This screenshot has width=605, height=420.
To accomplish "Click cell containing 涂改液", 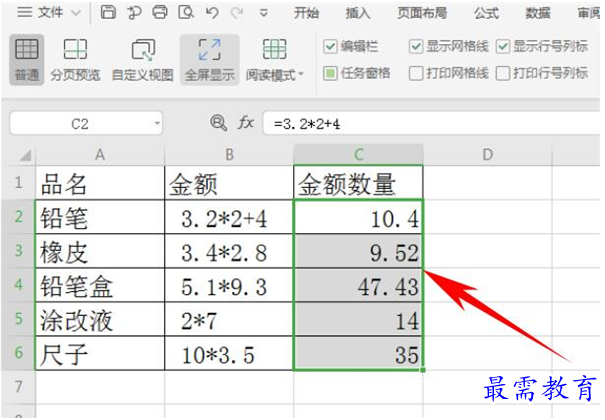I will [x=100, y=319].
